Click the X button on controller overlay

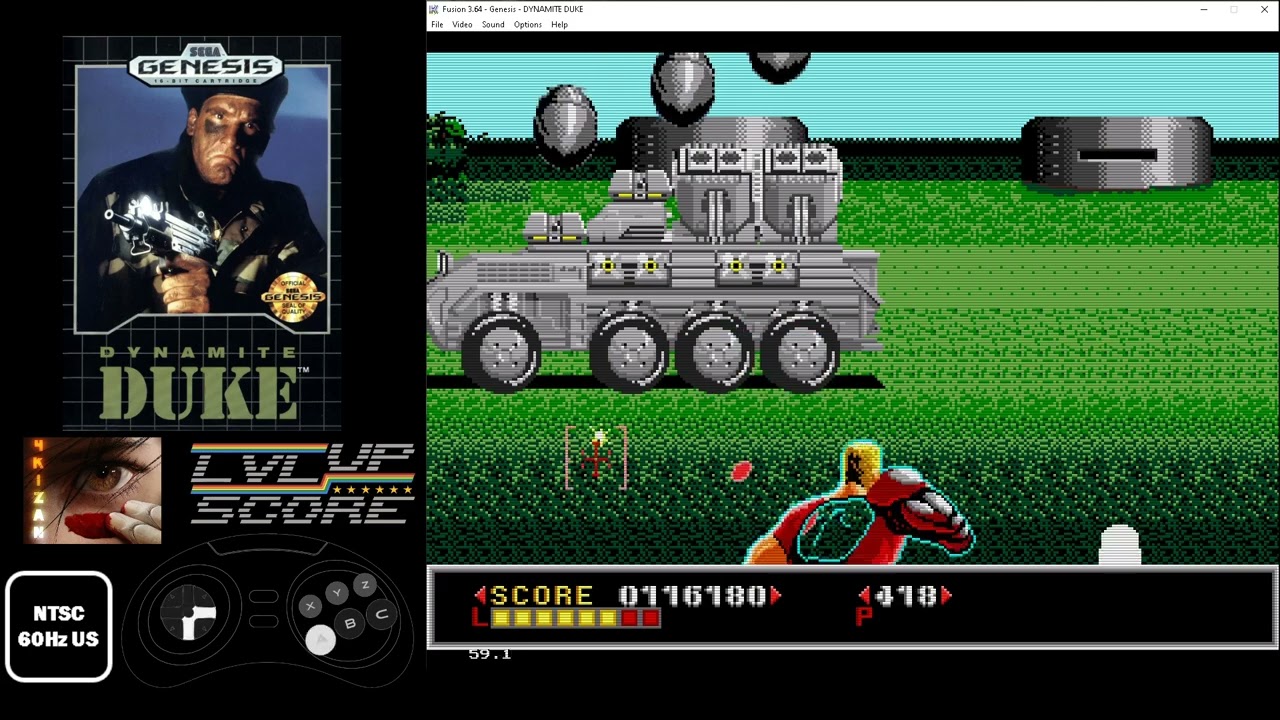coord(310,605)
